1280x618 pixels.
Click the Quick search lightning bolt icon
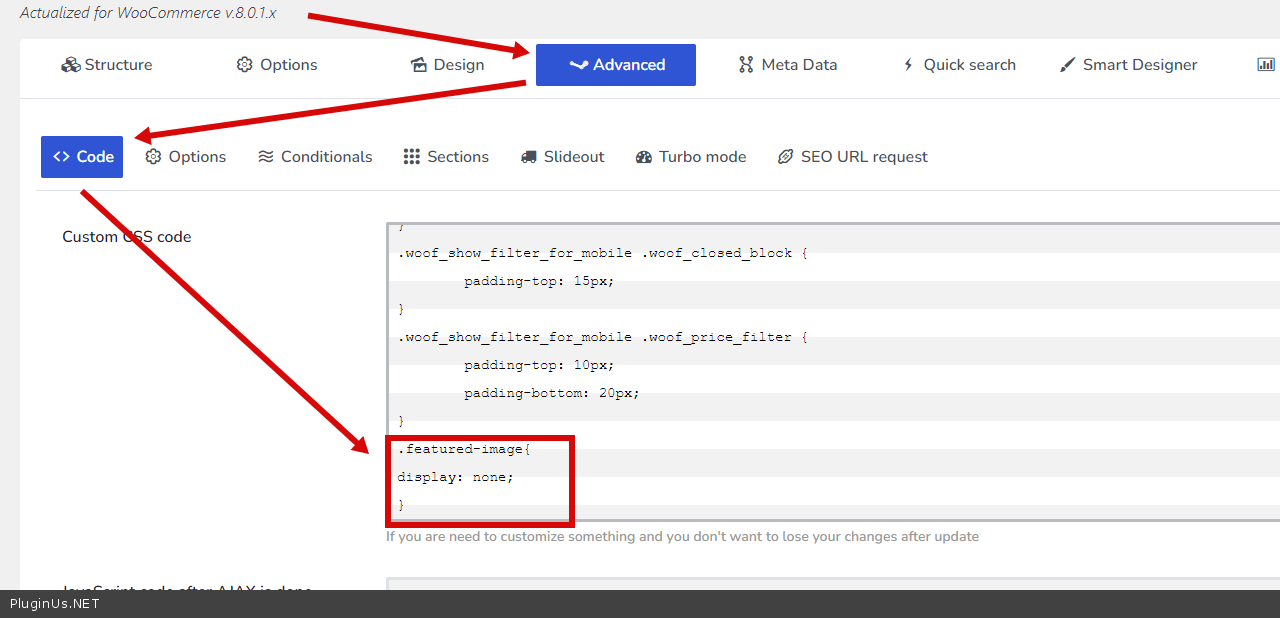click(908, 65)
